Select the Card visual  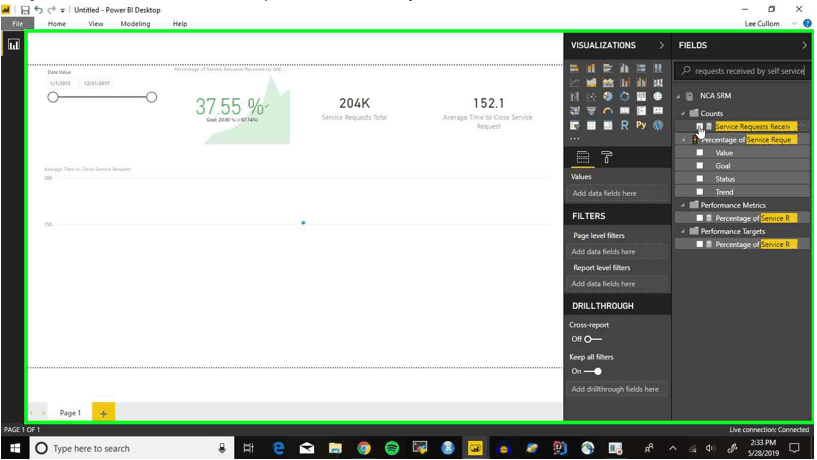624,110
